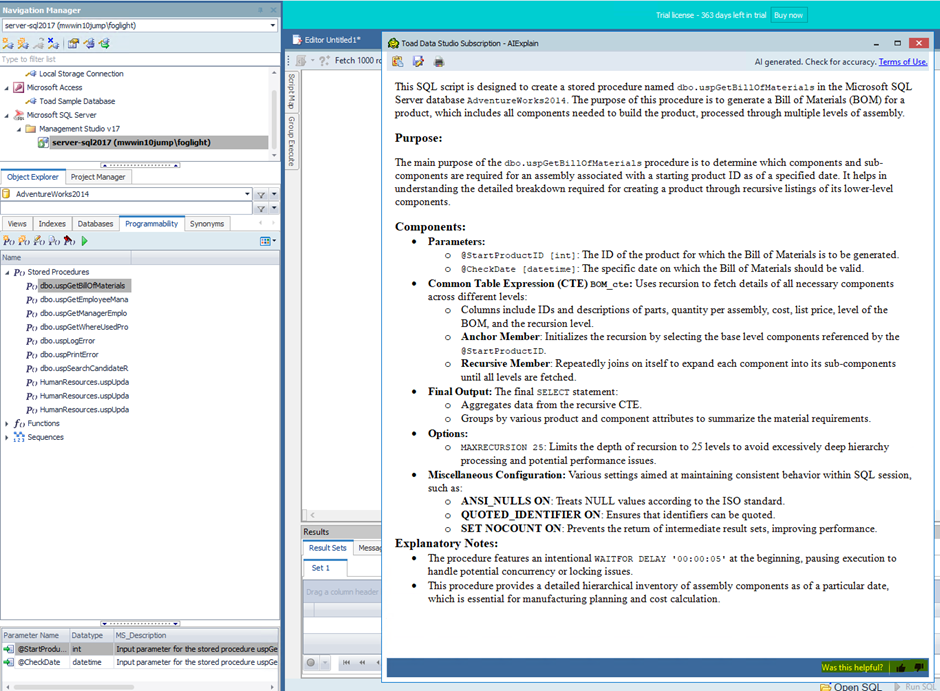Click the execute script icon in Editor toolbar
Screen dimensions: 940x691
[x=301, y=61]
